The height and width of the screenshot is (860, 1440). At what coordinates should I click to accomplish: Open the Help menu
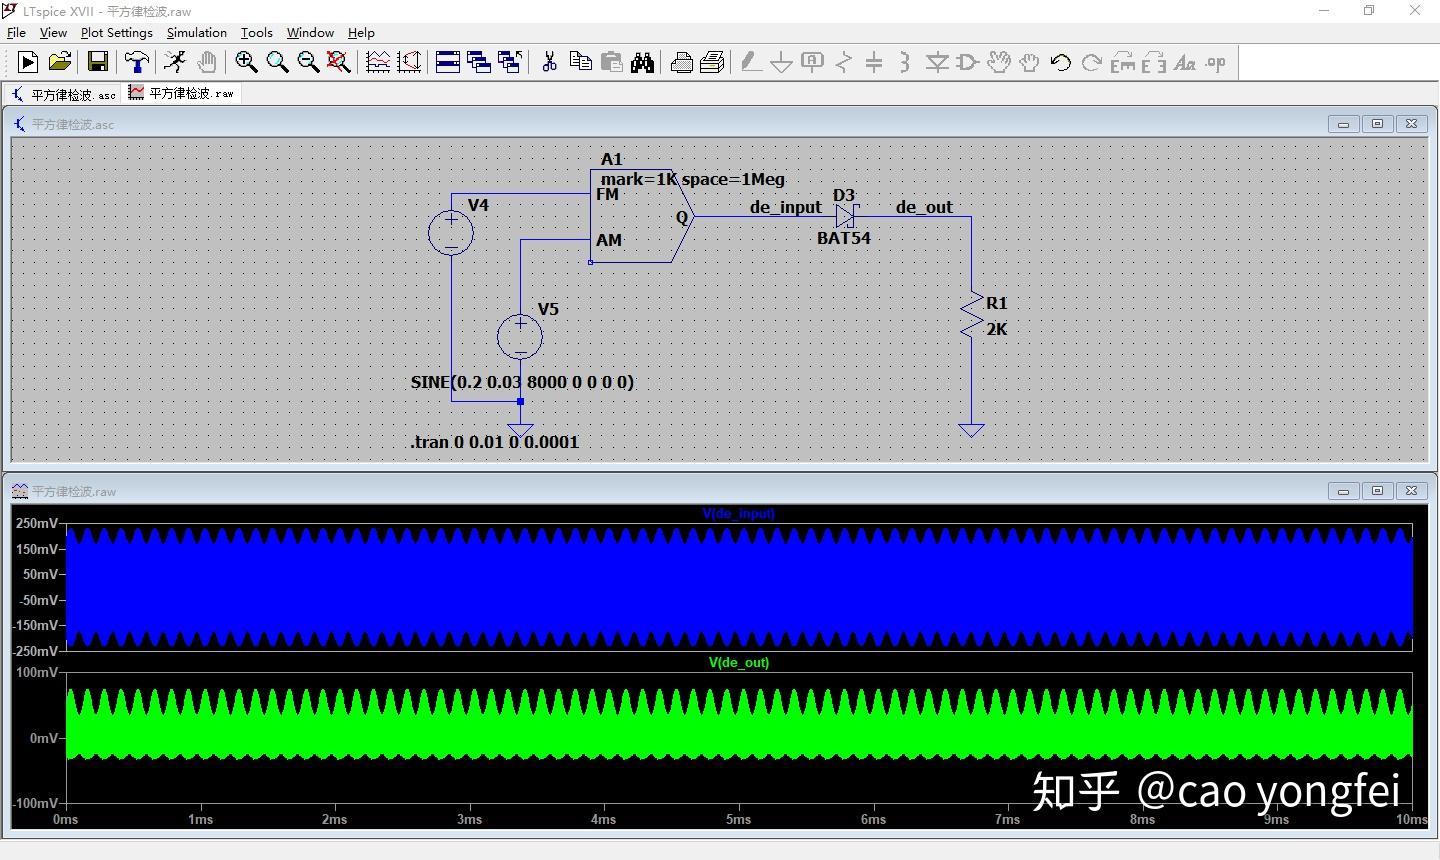[361, 32]
